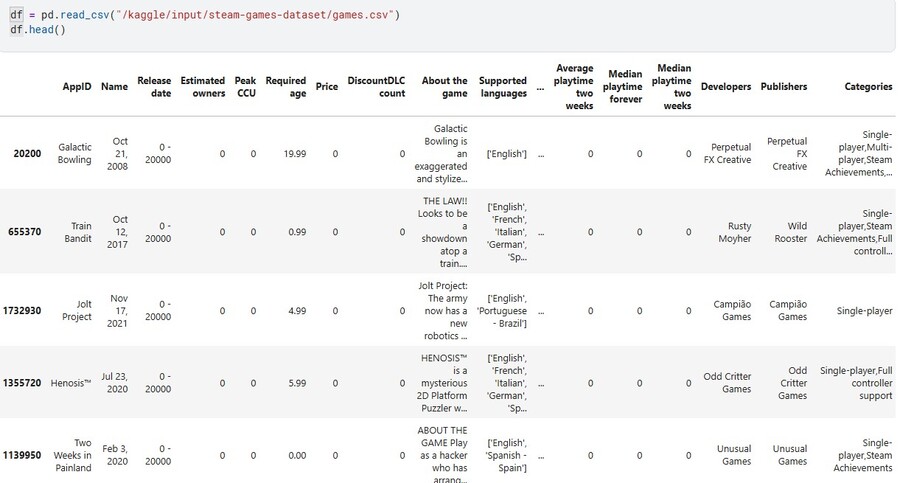The image size is (900, 483).
Task: Click the Categories column header
Action: (868, 87)
